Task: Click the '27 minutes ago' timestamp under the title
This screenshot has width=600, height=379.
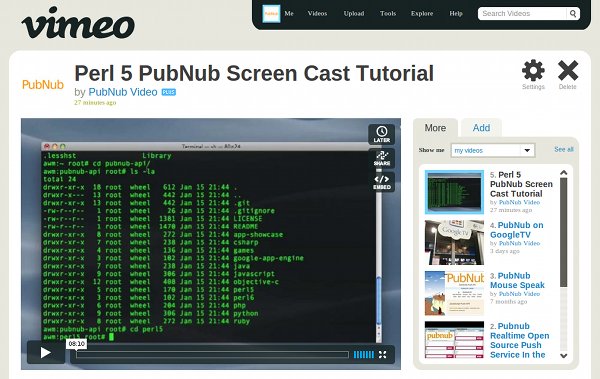Action: click(x=95, y=103)
